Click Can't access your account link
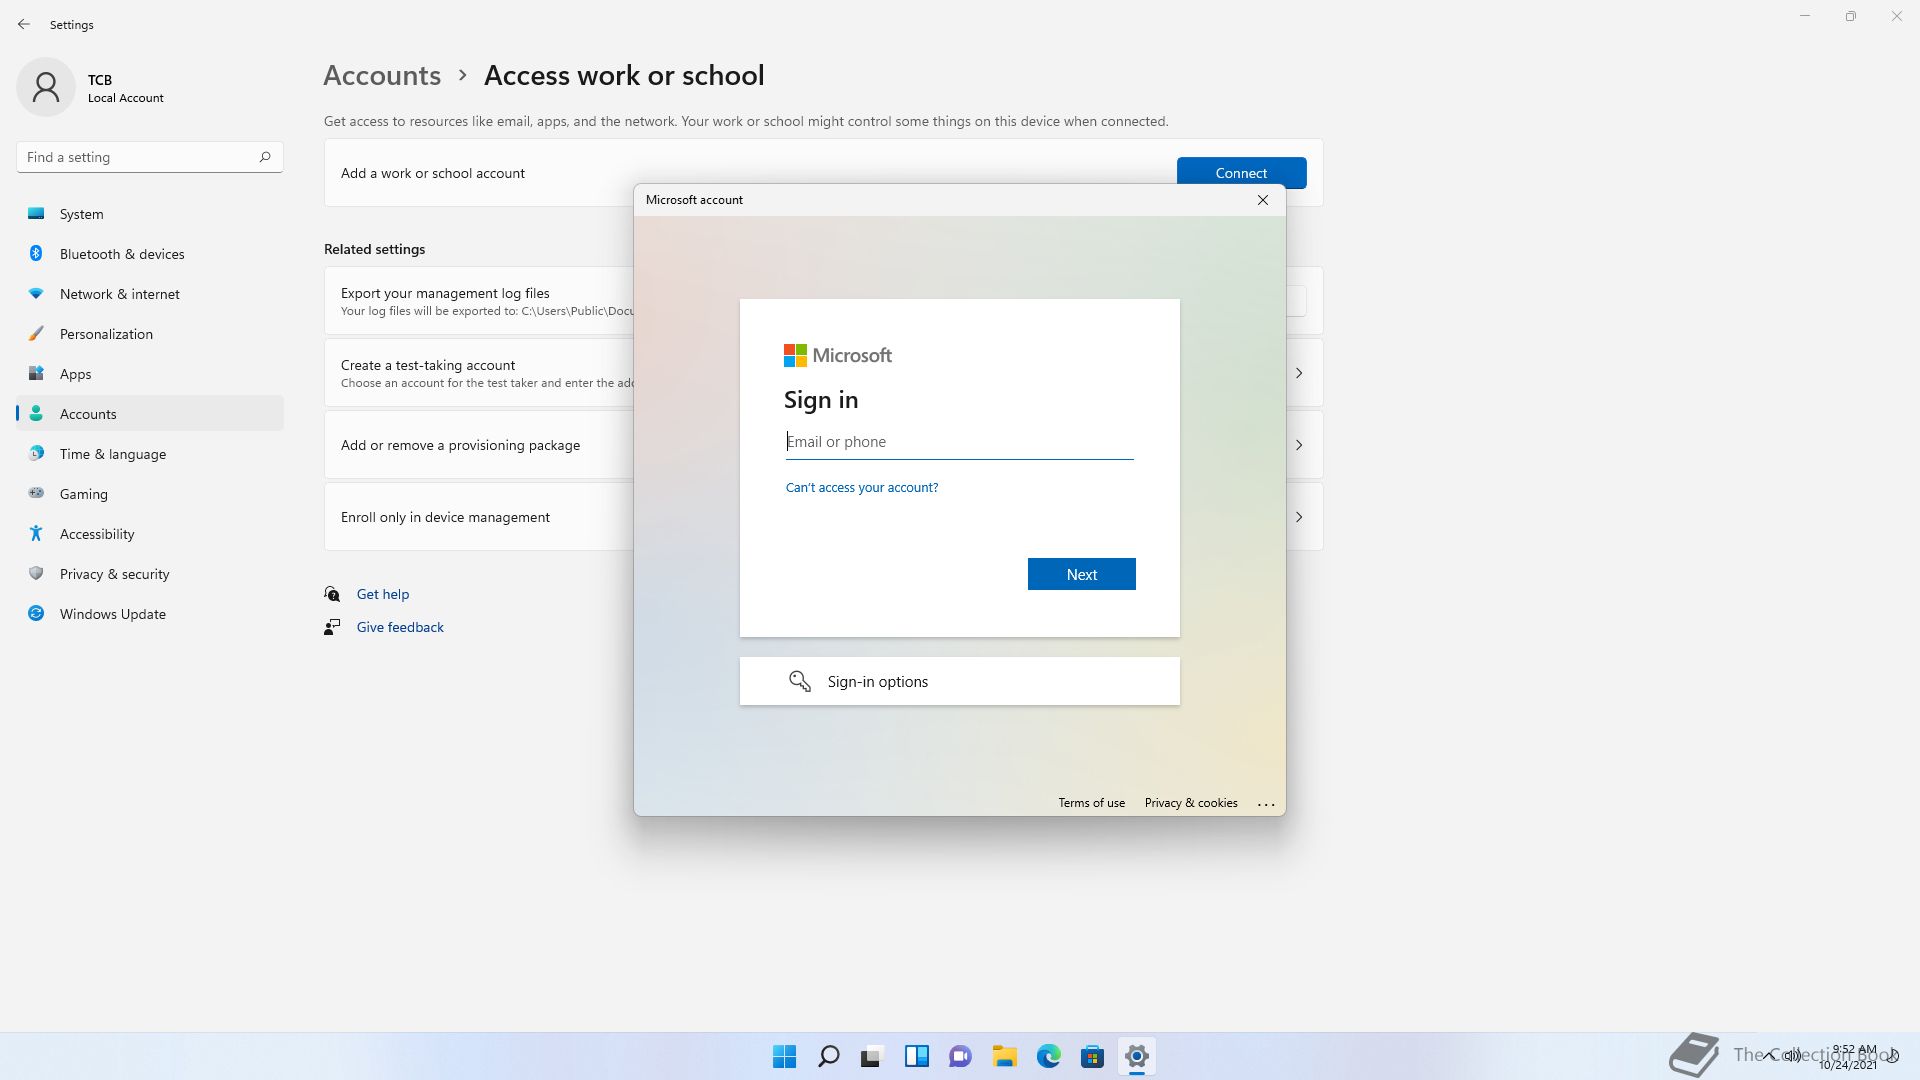 [x=862, y=488]
